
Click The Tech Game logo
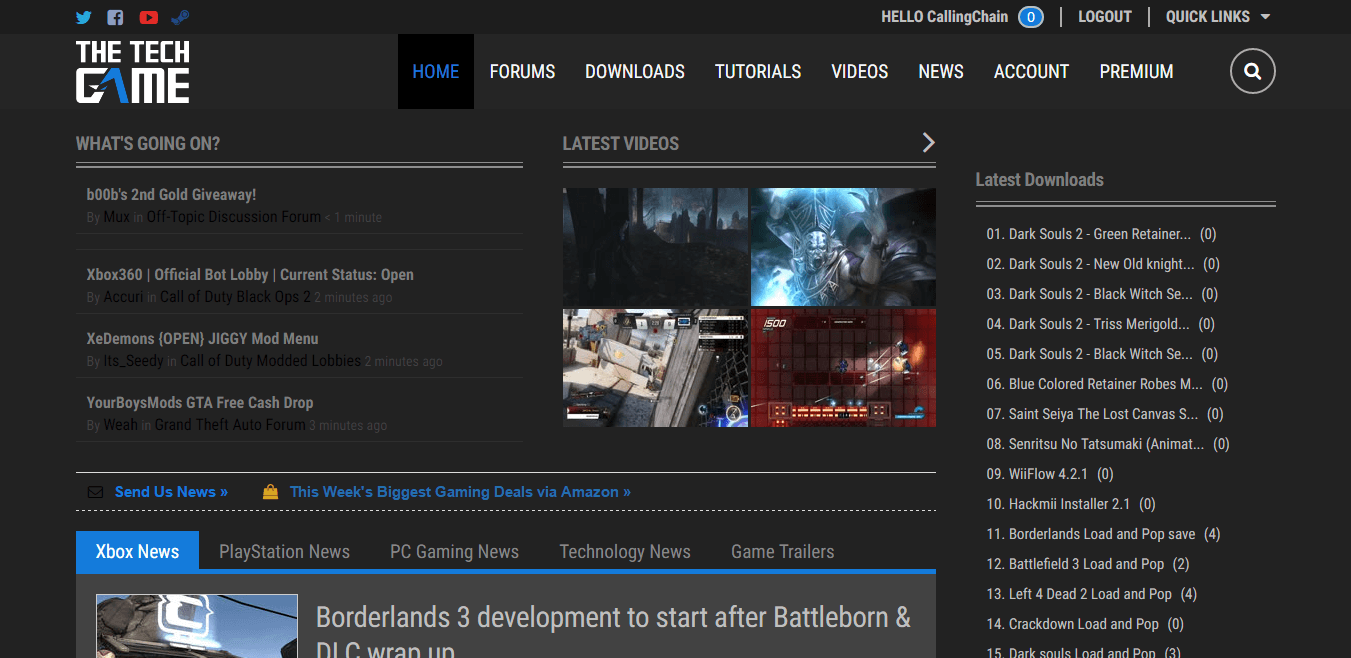(133, 72)
